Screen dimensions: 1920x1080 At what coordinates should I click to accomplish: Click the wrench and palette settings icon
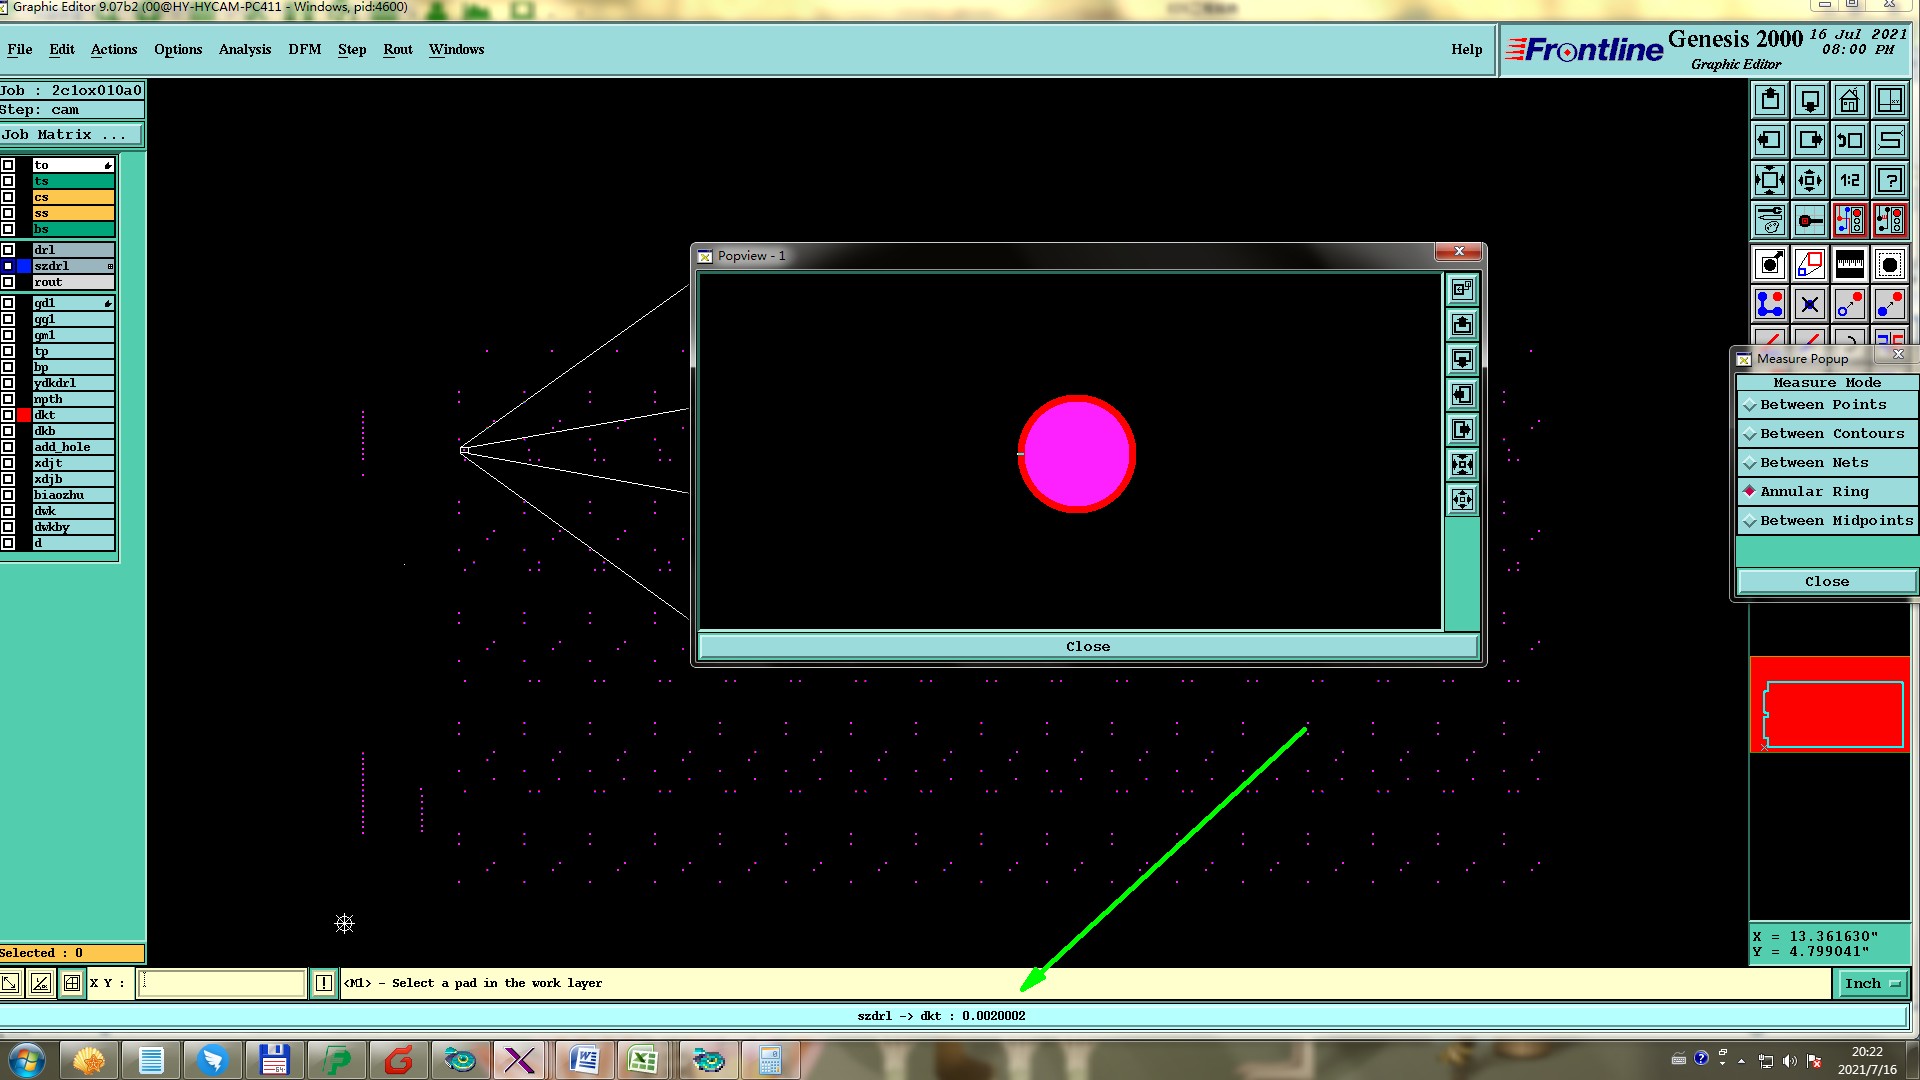(1769, 220)
